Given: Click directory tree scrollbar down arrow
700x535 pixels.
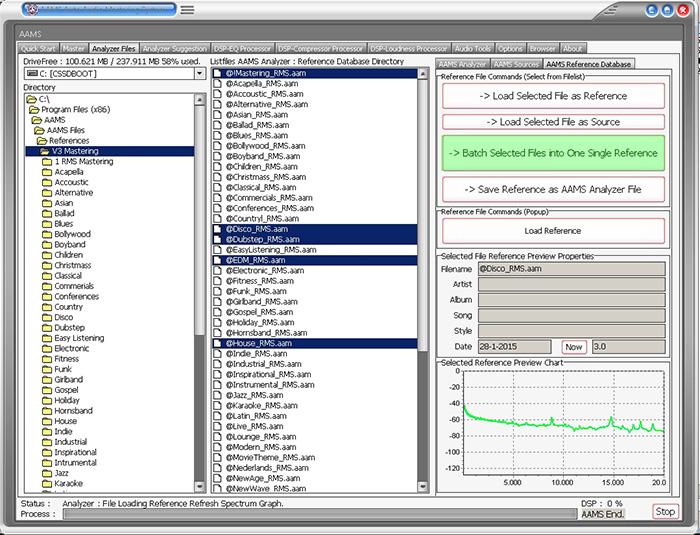Looking at the screenshot, I should (x=200, y=487).
